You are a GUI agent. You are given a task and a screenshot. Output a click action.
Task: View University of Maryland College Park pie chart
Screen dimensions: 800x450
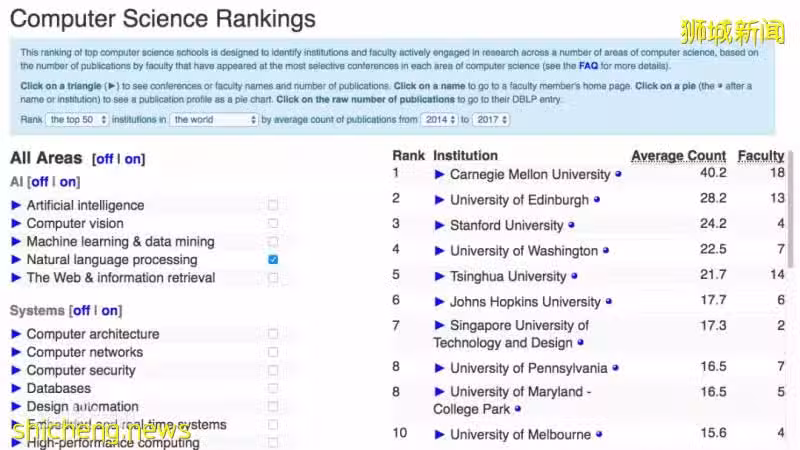click(518, 409)
